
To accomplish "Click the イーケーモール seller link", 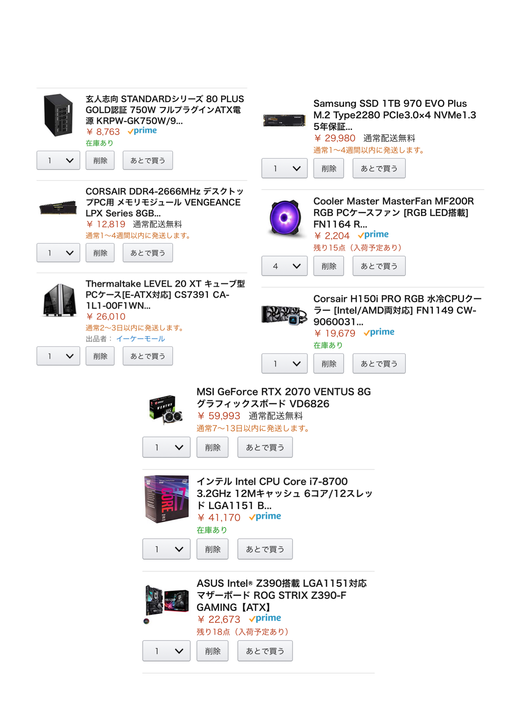I will 141,339.
